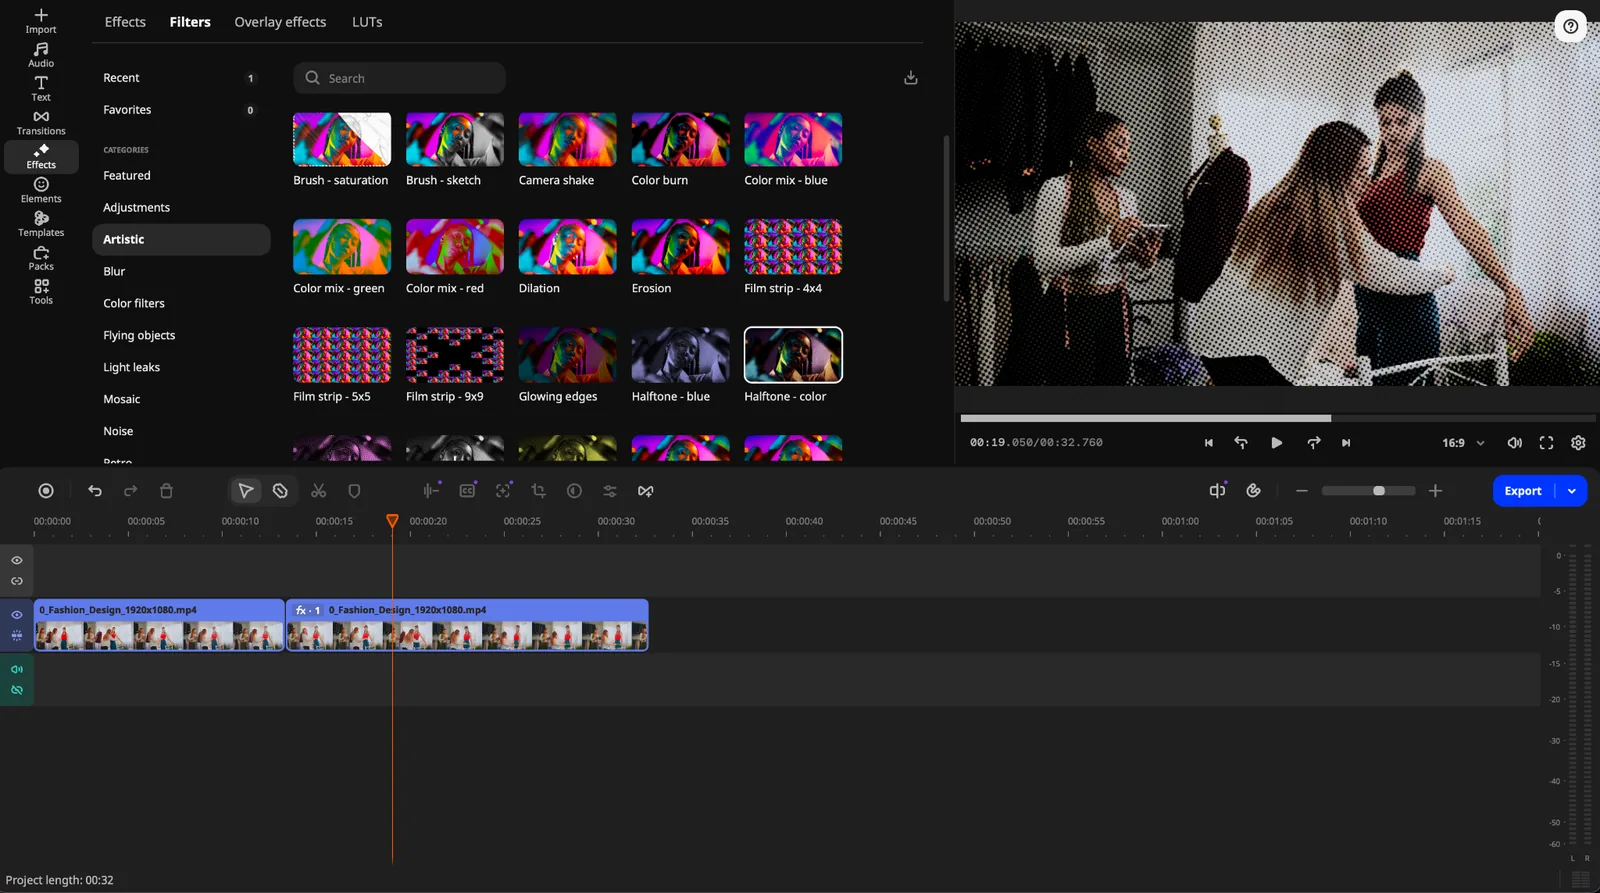Click the trash delete icon

tap(167, 491)
